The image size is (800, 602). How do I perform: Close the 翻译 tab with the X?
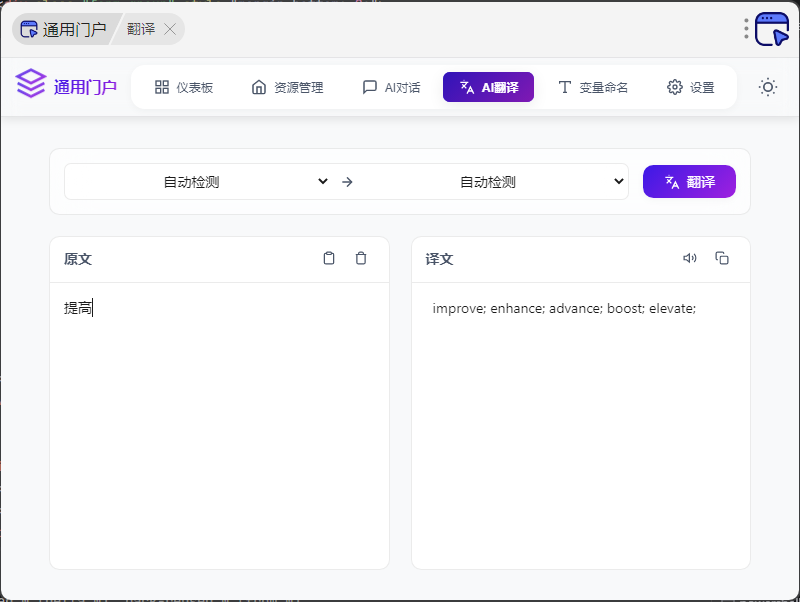click(x=170, y=29)
